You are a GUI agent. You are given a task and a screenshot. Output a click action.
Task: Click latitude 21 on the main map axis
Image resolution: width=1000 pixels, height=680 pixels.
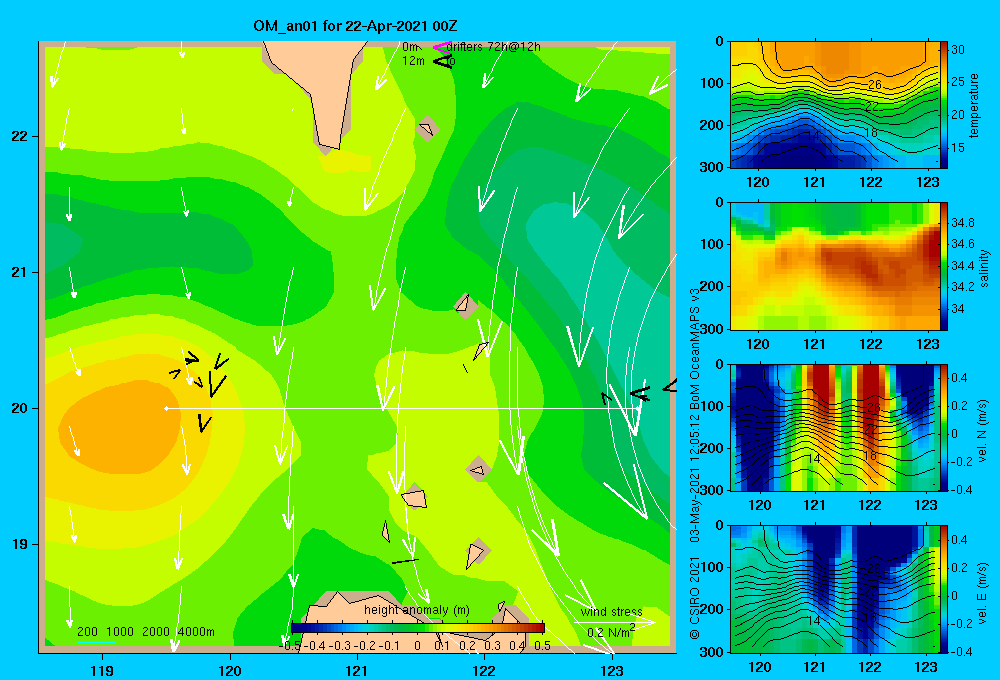click(x=20, y=272)
